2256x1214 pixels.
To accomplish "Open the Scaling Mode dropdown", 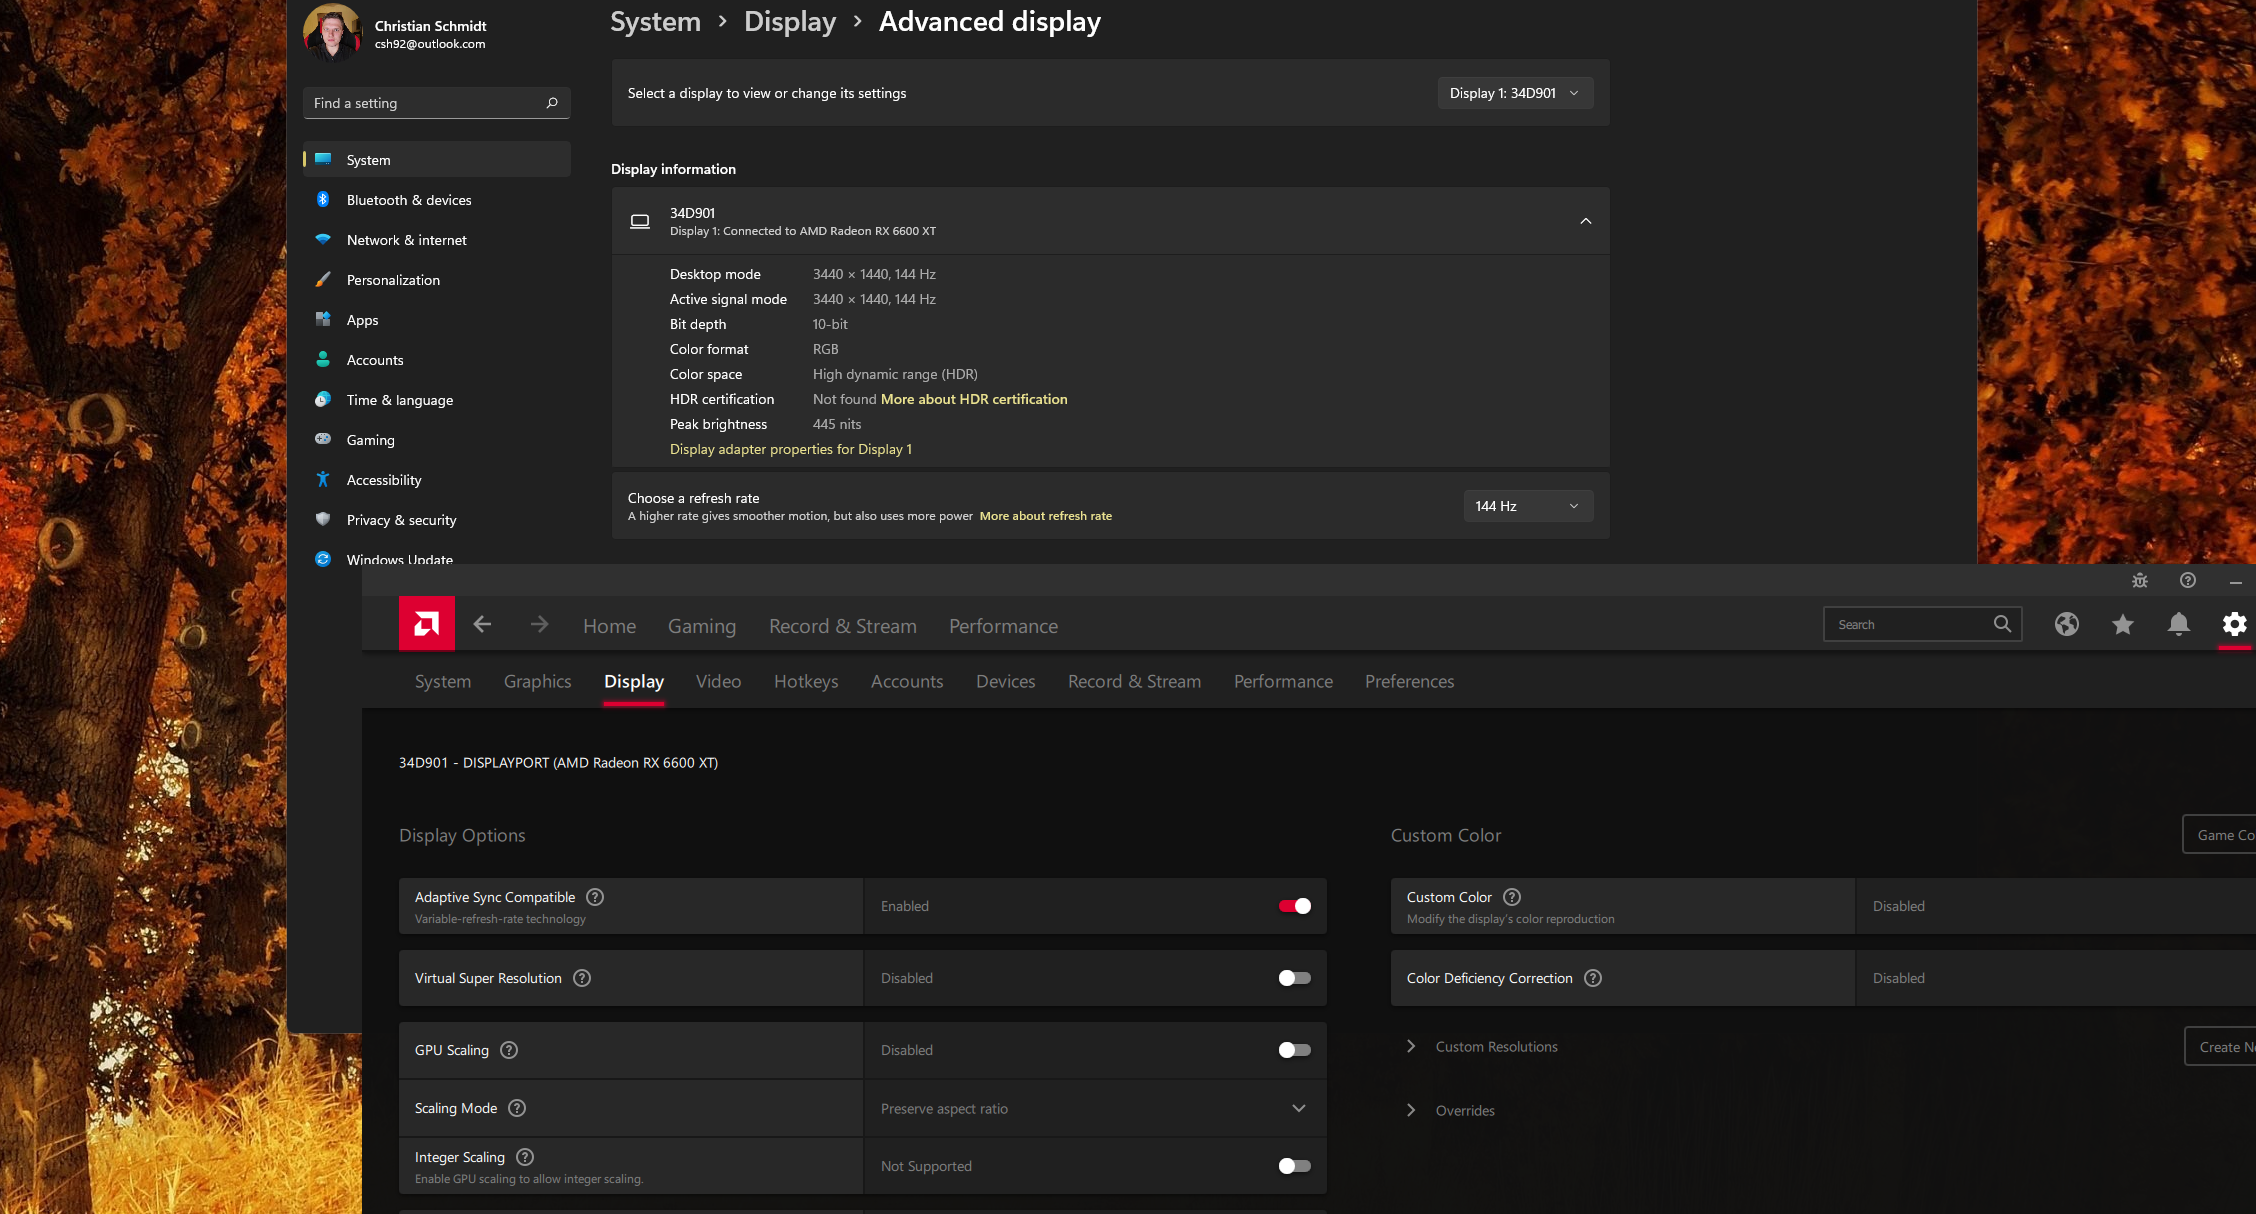I will pos(1095,1108).
